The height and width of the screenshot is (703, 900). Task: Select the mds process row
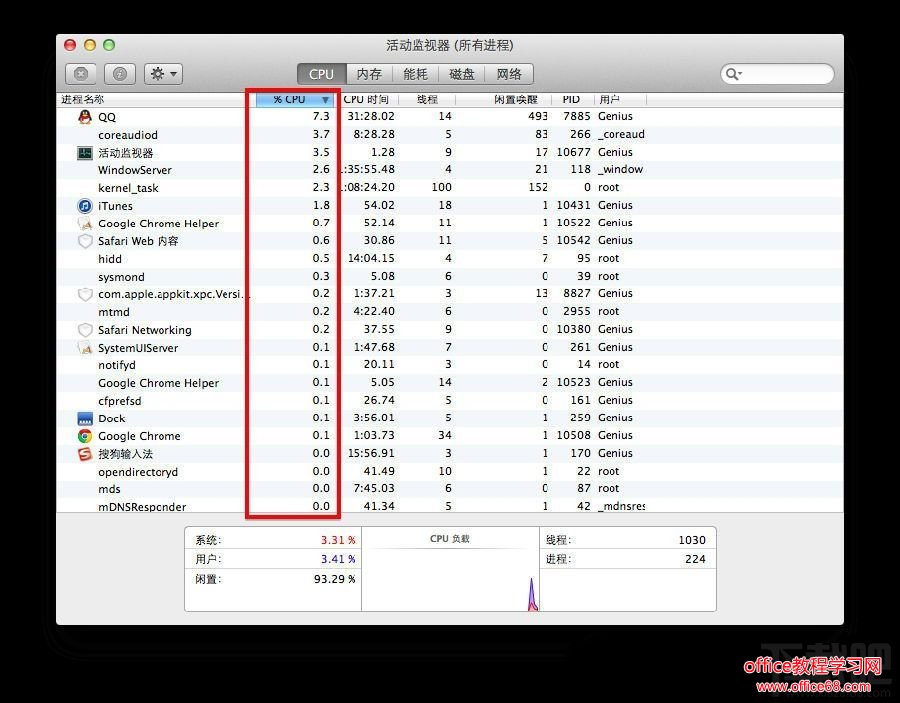449,488
